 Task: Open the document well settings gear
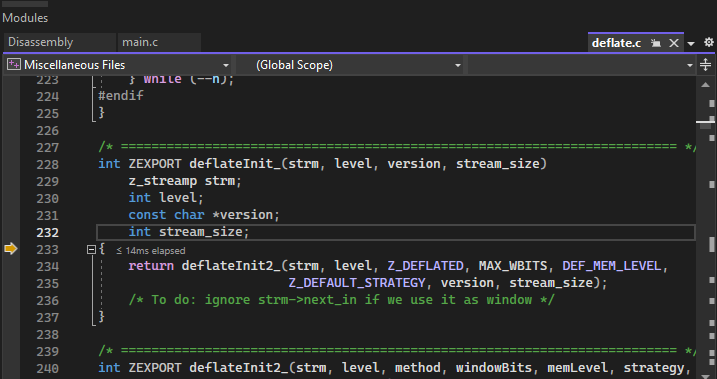tap(708, 43)
